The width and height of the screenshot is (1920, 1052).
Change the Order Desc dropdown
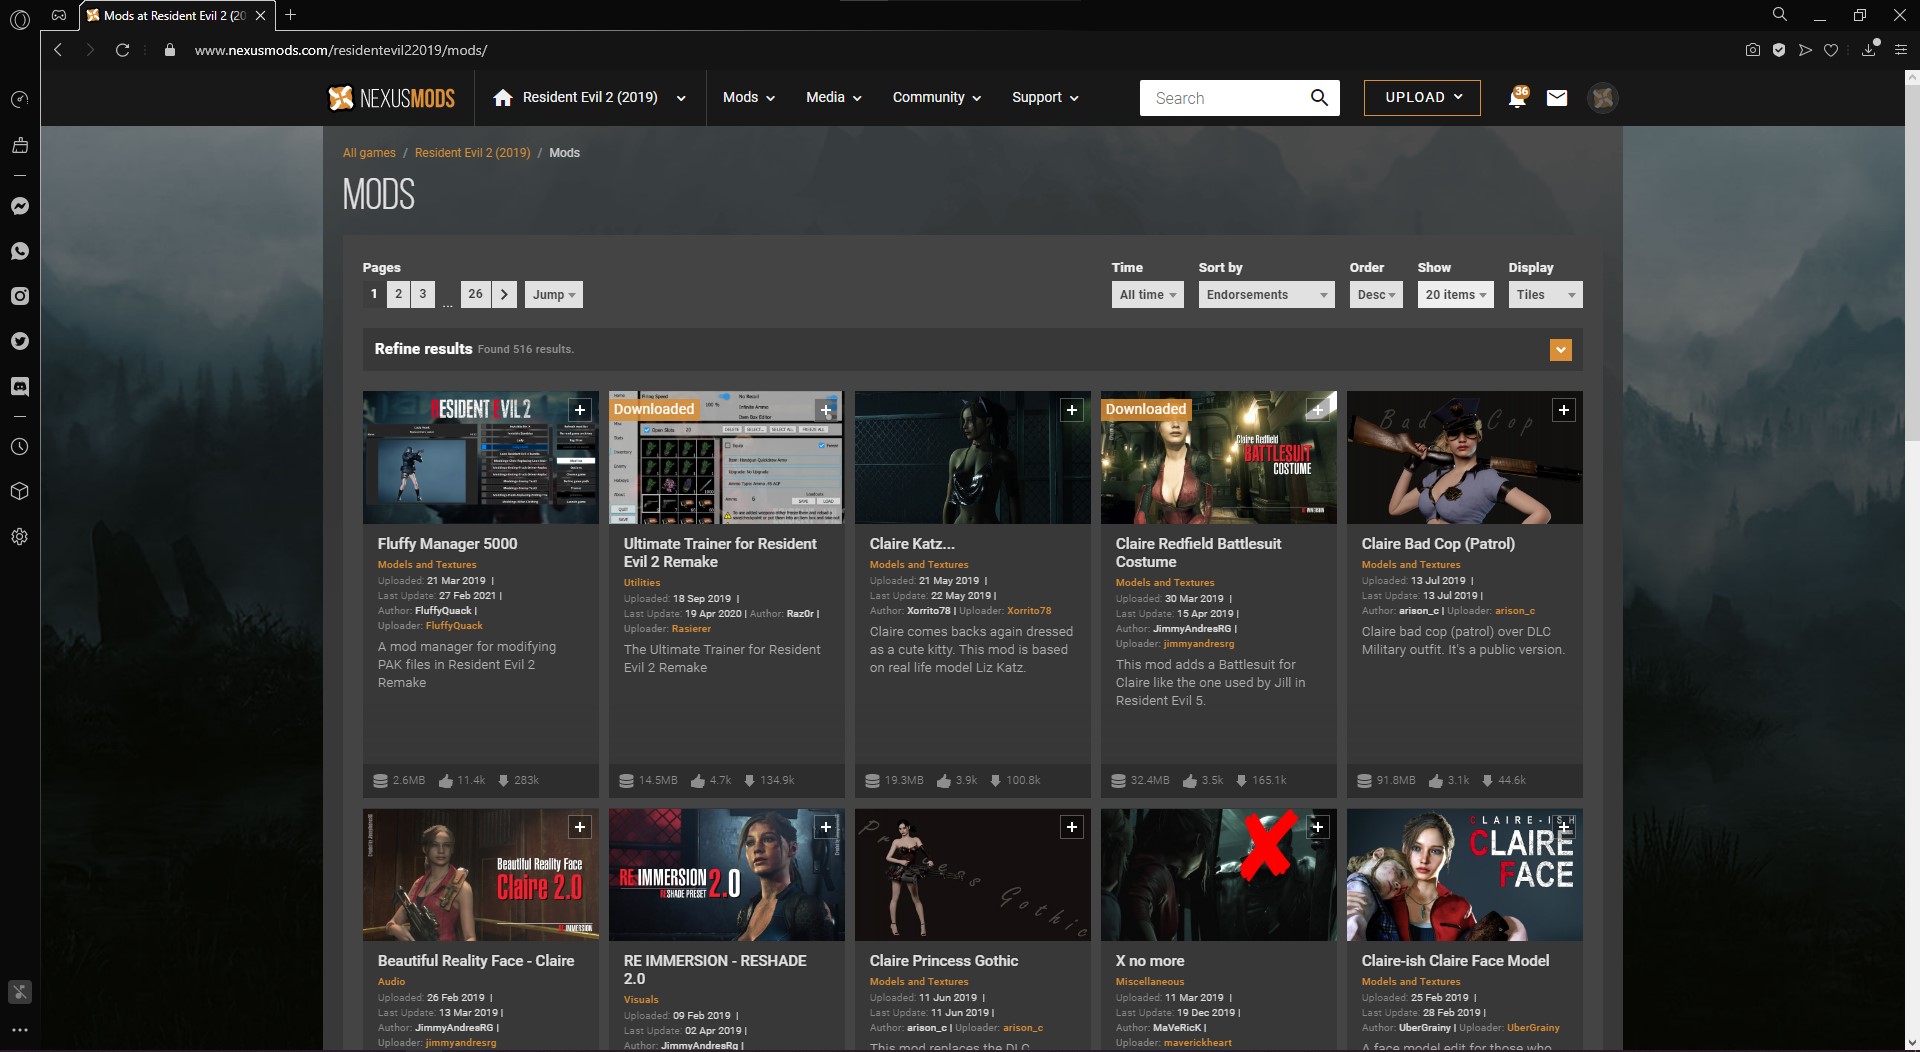(1376, 295)
